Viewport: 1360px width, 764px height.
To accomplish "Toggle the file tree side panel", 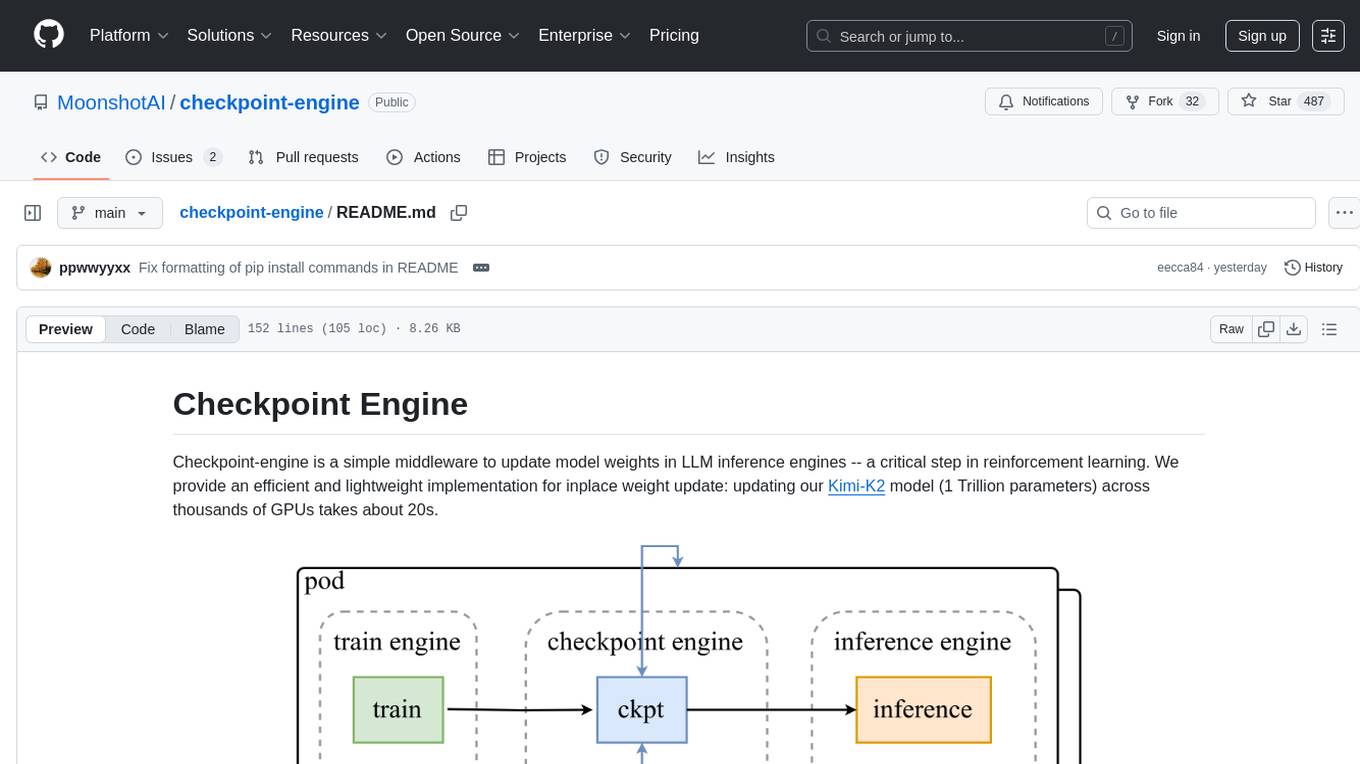I will (x=33, y=213).
